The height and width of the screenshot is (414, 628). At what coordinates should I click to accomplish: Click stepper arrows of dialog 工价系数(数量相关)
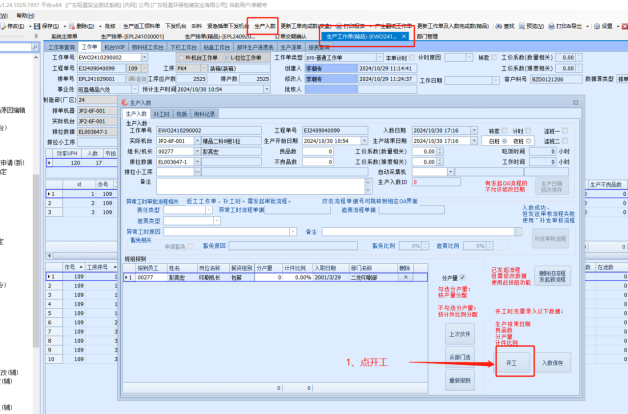pos(440,151)
